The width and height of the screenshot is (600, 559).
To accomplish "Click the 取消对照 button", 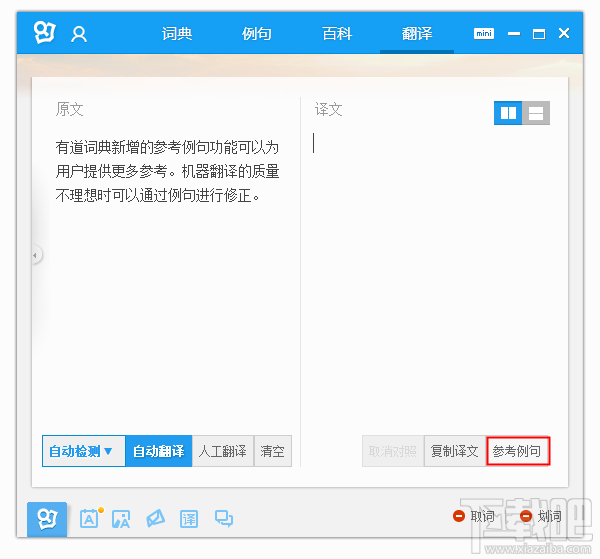I will (x=393, y=451).
